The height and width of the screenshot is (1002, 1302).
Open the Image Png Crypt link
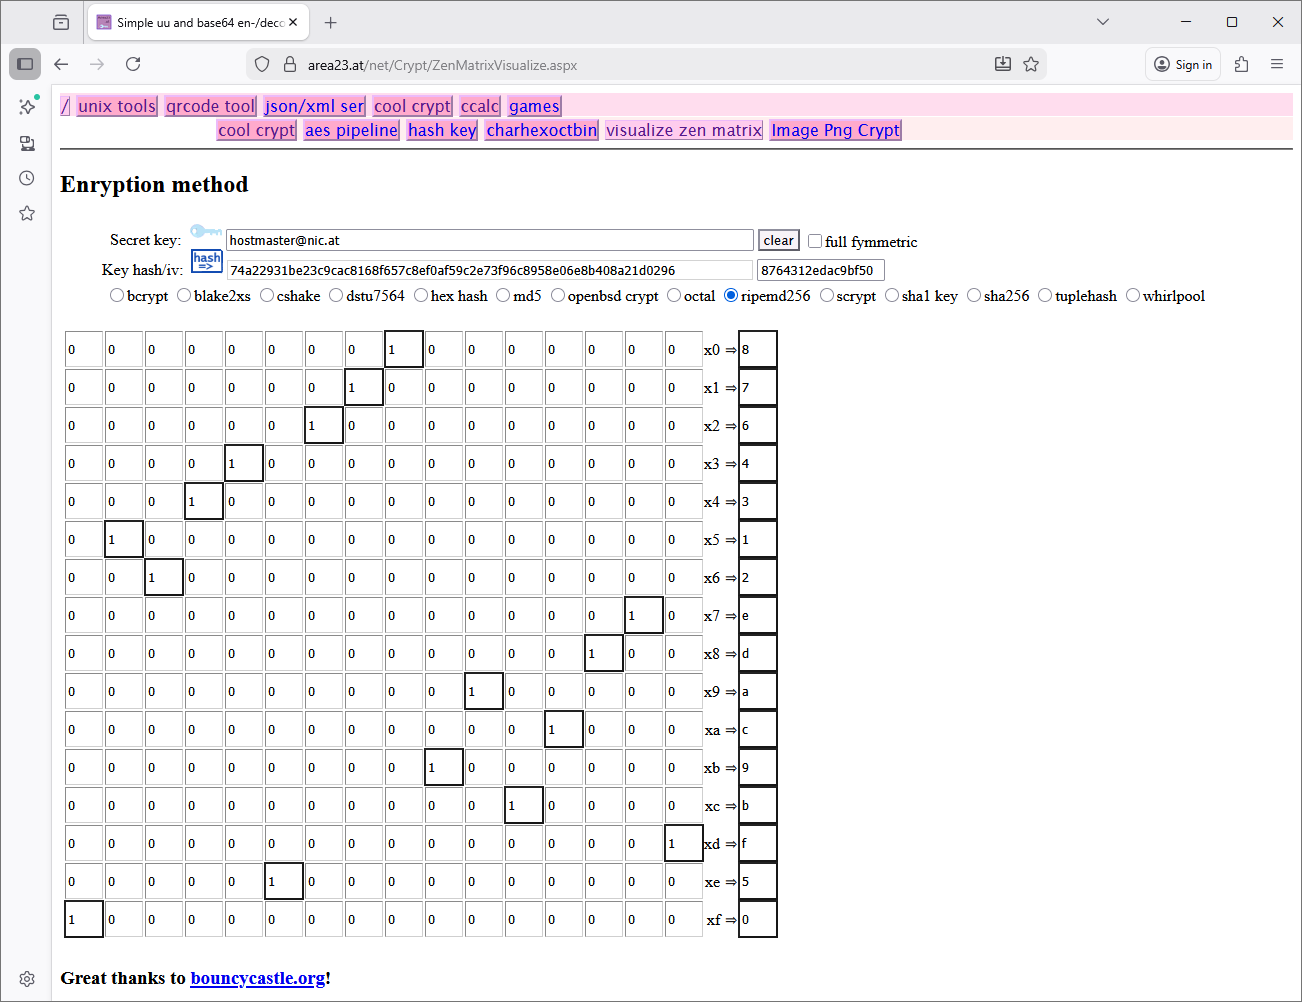(x=836, y=130)
